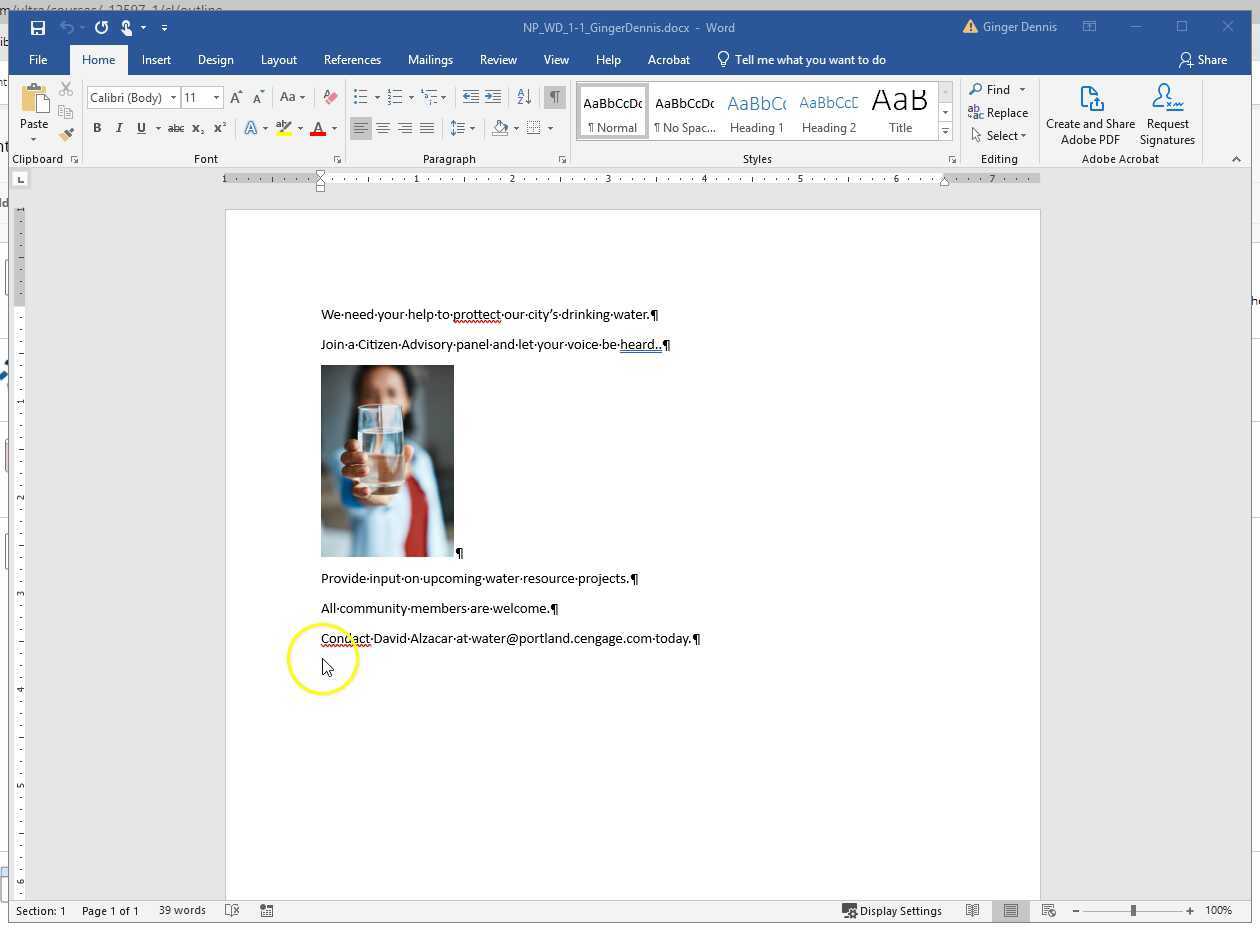Toggle the Show/Hide paragraph marks
This screenshot has height=930, width=1260.
(554, 97)
